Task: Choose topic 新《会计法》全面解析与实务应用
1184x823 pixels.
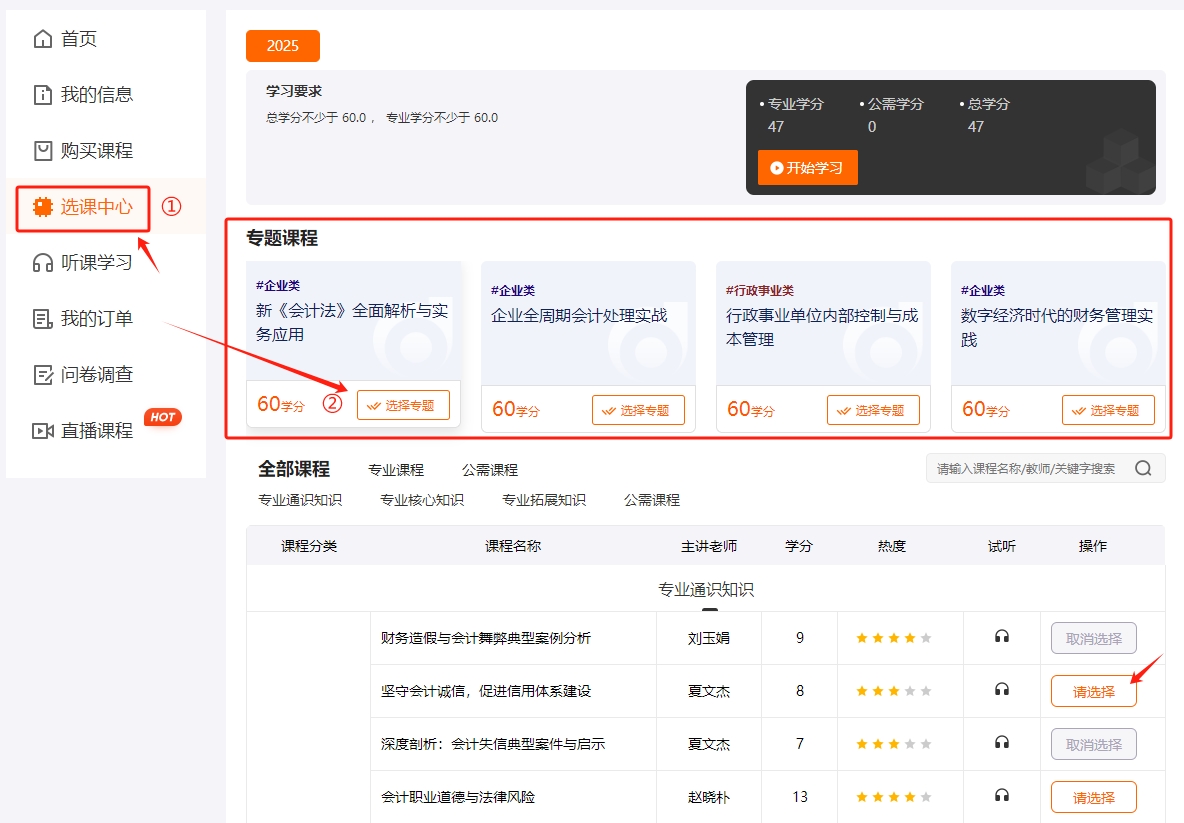Action: pyautogui.click(x=403, y=404)
